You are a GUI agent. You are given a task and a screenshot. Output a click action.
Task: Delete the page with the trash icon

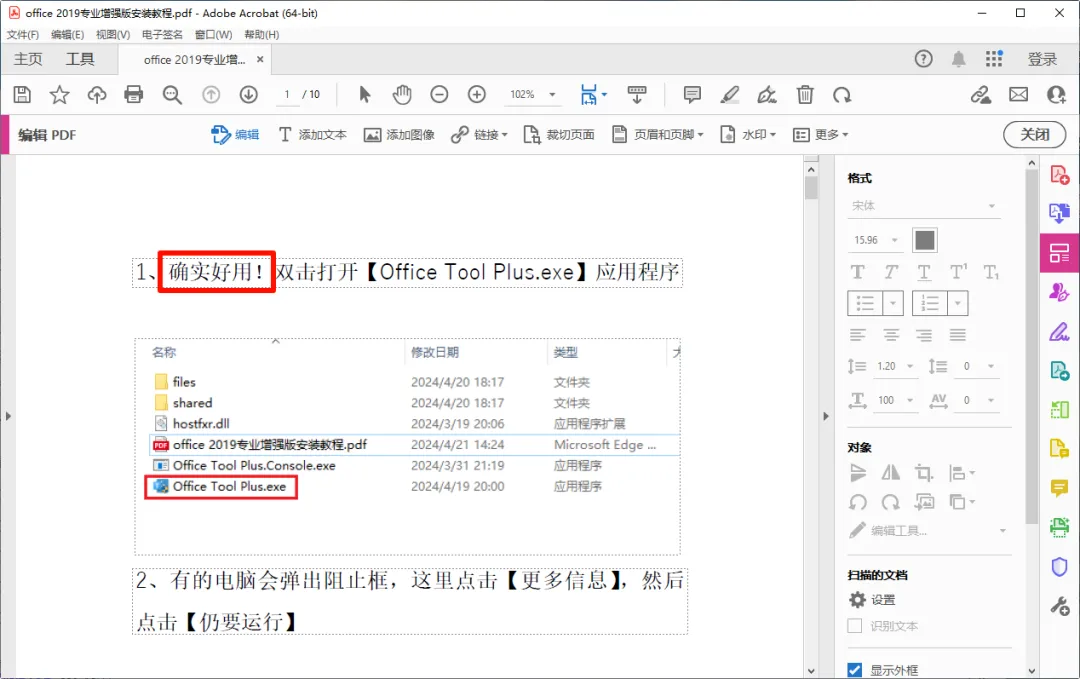click(x=804, y=94)
